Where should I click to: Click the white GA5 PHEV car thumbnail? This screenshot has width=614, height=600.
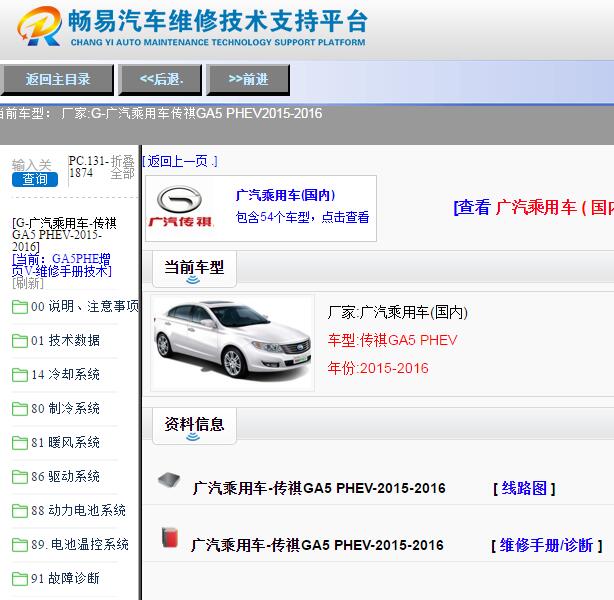[232, 342]
